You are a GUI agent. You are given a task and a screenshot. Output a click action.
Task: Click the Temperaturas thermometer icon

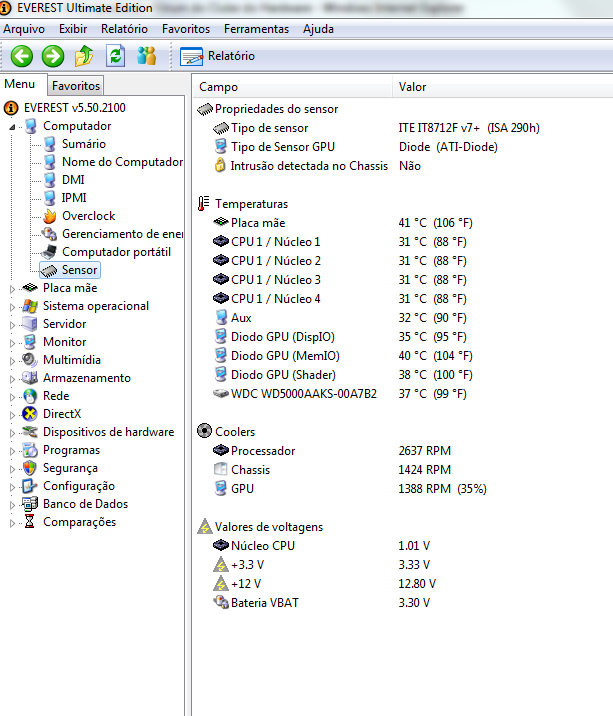(203, 203)
